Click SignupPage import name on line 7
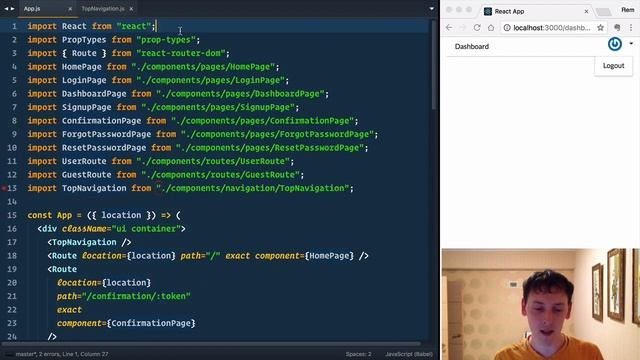The image size is (640, 360). click(87, 107)
